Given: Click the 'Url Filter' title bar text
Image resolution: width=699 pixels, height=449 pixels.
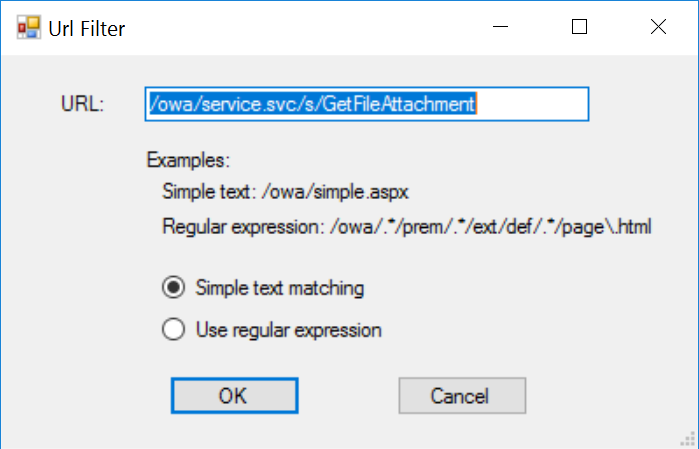Looking at the screenshot, I should tap(87, 28).
